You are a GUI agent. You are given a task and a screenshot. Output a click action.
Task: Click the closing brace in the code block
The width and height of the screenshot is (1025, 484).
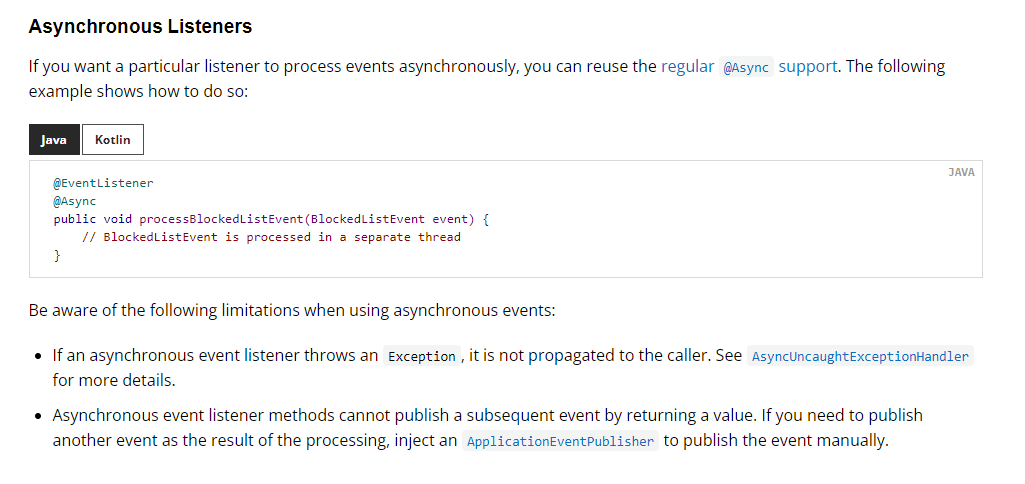57,255
